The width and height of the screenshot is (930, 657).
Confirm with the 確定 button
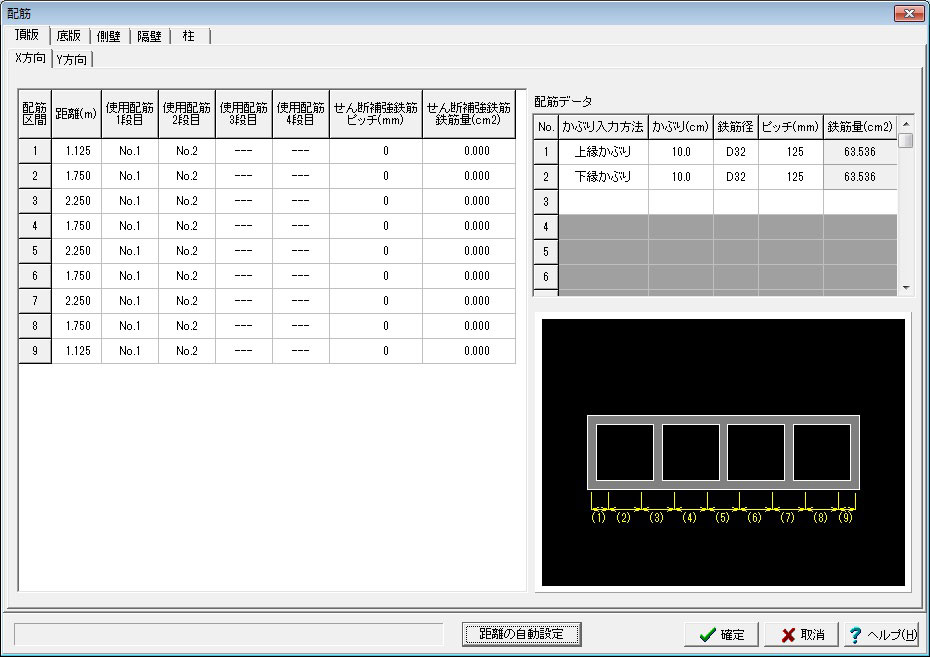coord(722,634)
